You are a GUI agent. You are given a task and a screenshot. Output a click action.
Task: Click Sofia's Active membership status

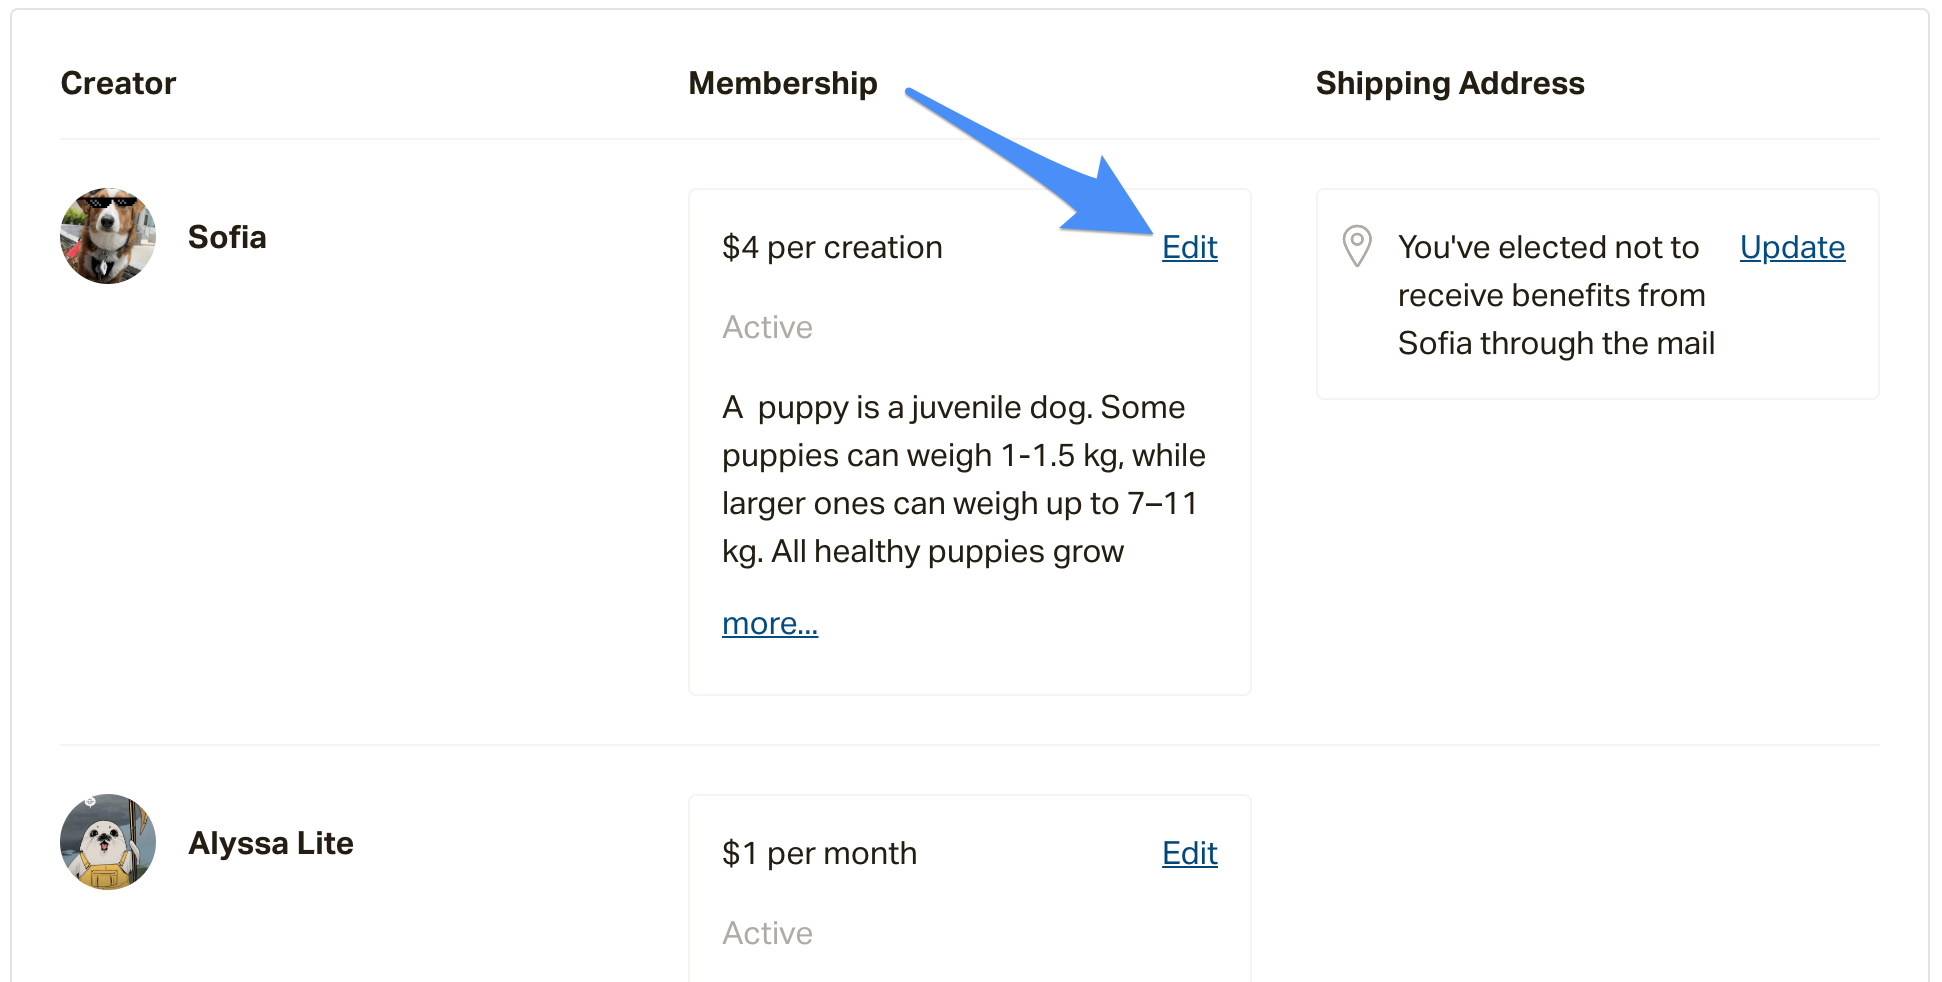coord(767,327)
